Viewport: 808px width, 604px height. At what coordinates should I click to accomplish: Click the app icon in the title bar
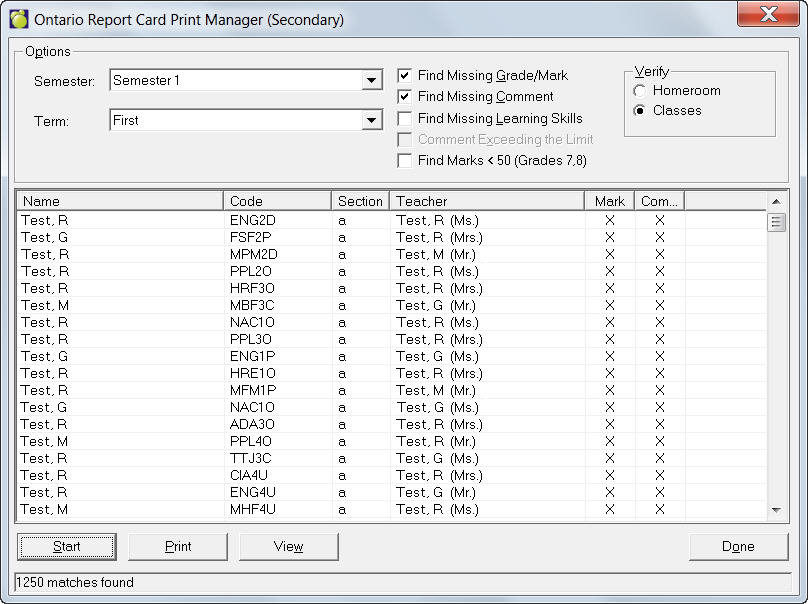[x=19, y=18]
